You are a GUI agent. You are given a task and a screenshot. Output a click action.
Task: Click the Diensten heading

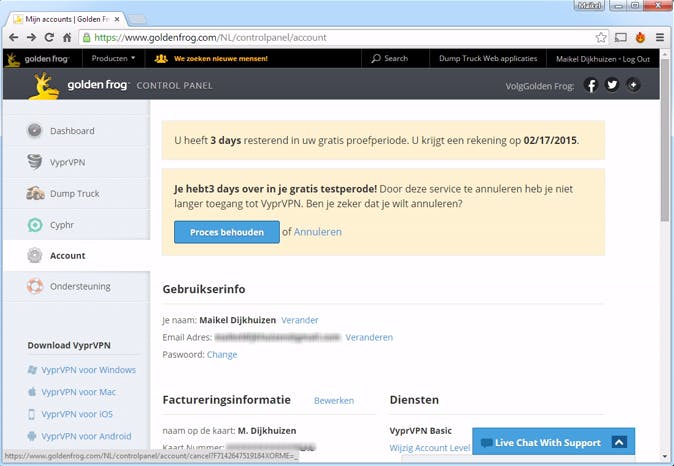414,400
